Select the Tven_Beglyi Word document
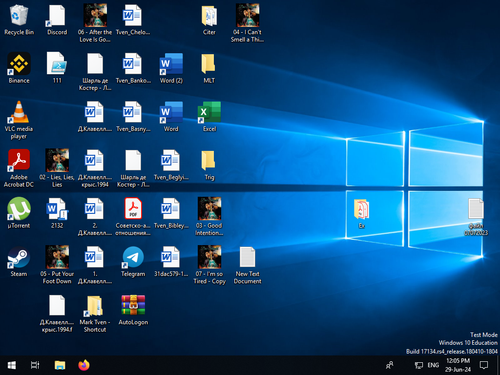Viewport: 500px width, 375px height. click(171, 160)
